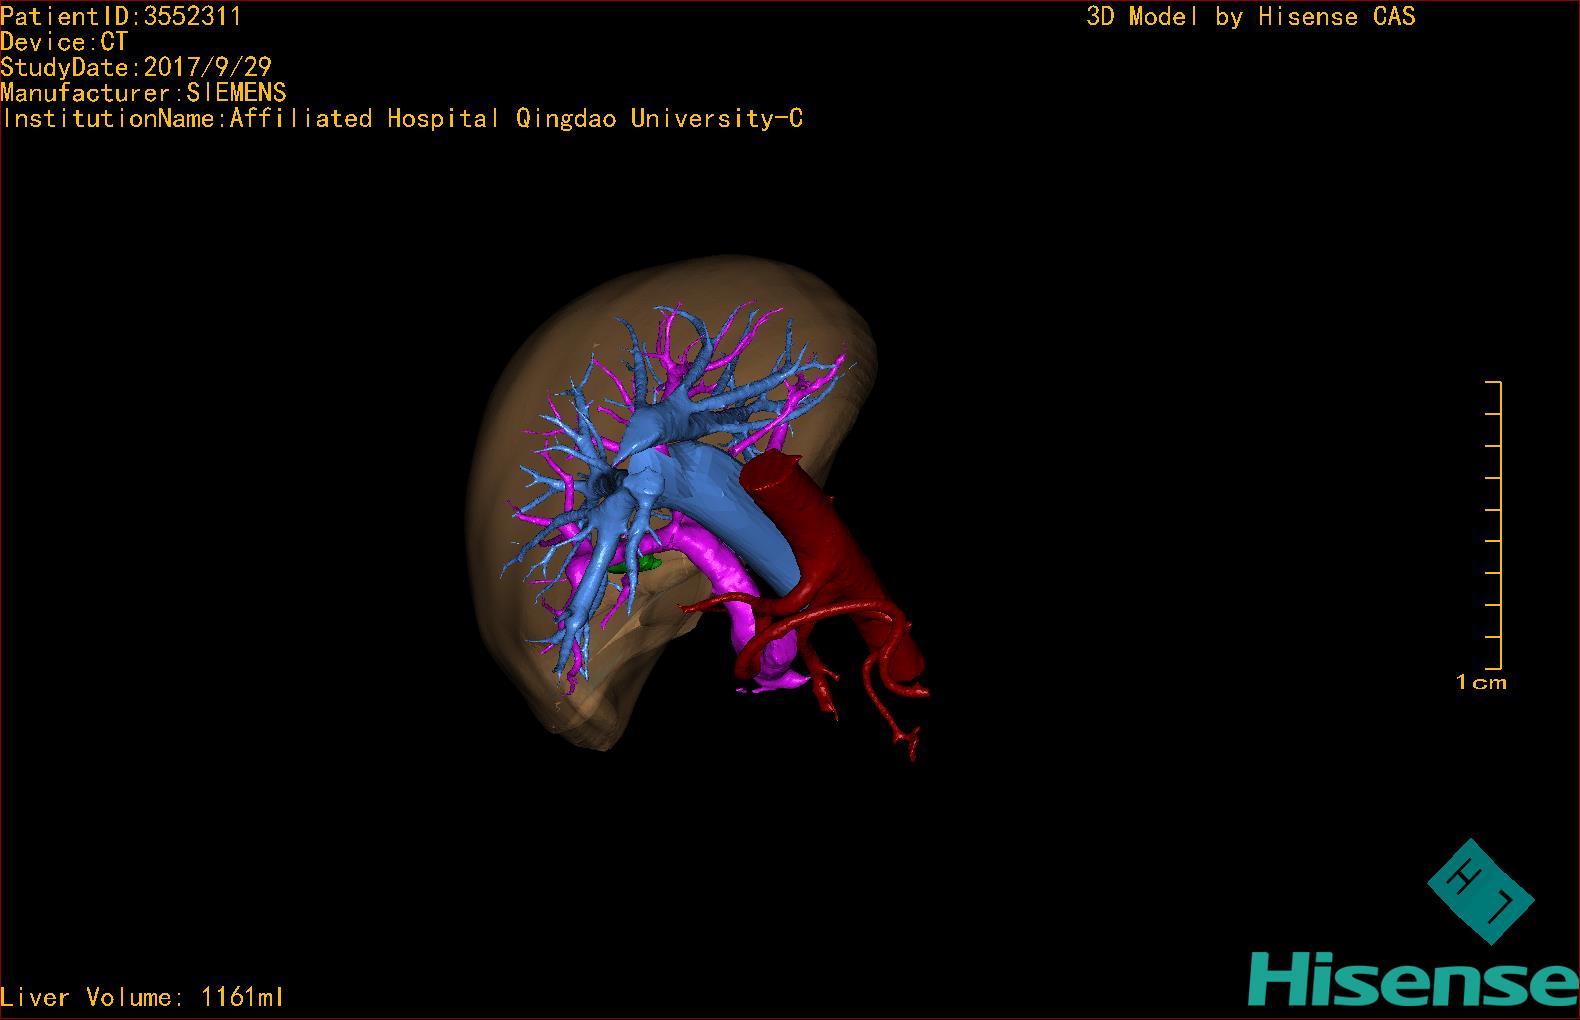
Task: Click the Hisense diamond logo icon
Action: [1480, 892]
